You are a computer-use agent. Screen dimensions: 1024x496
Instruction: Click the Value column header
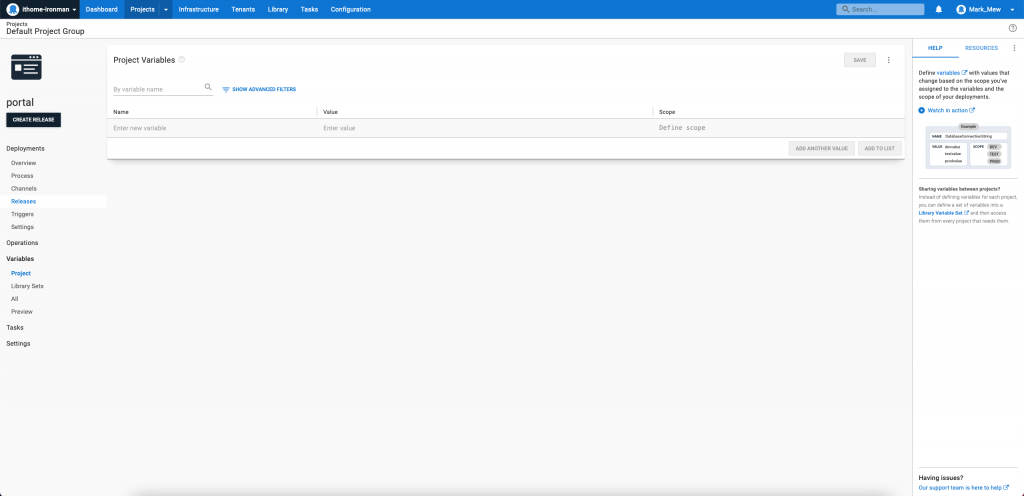[x=330, y=112]
